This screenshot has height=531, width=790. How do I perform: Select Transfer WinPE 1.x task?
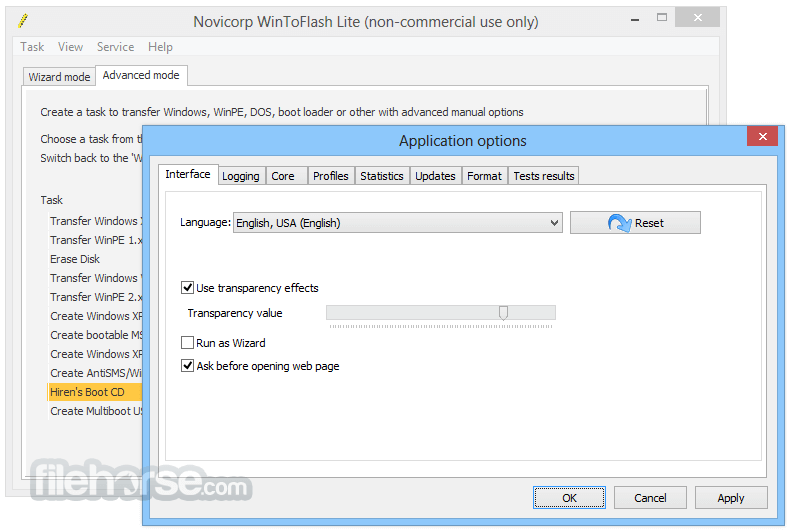point(96,240)
